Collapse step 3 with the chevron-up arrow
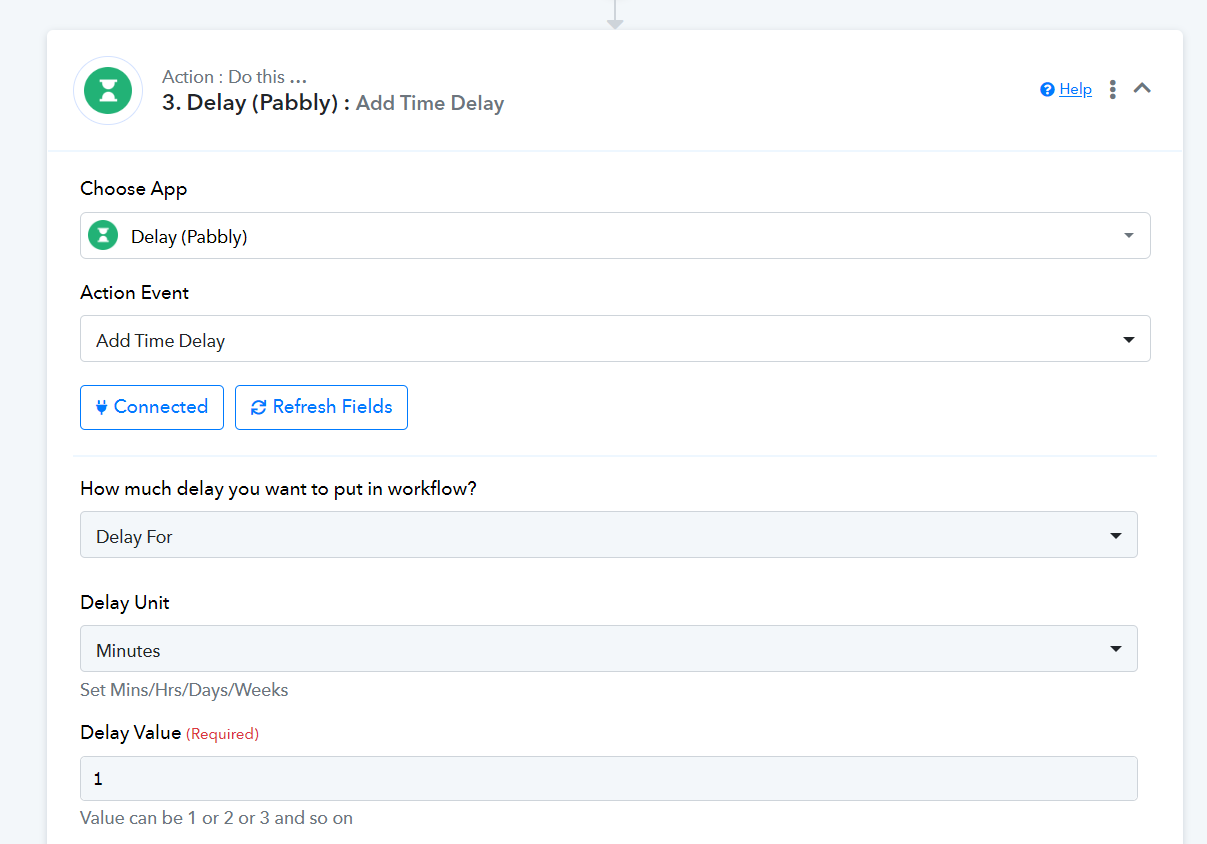This screenshot has width=1207, height=844. pos(1142,88)
